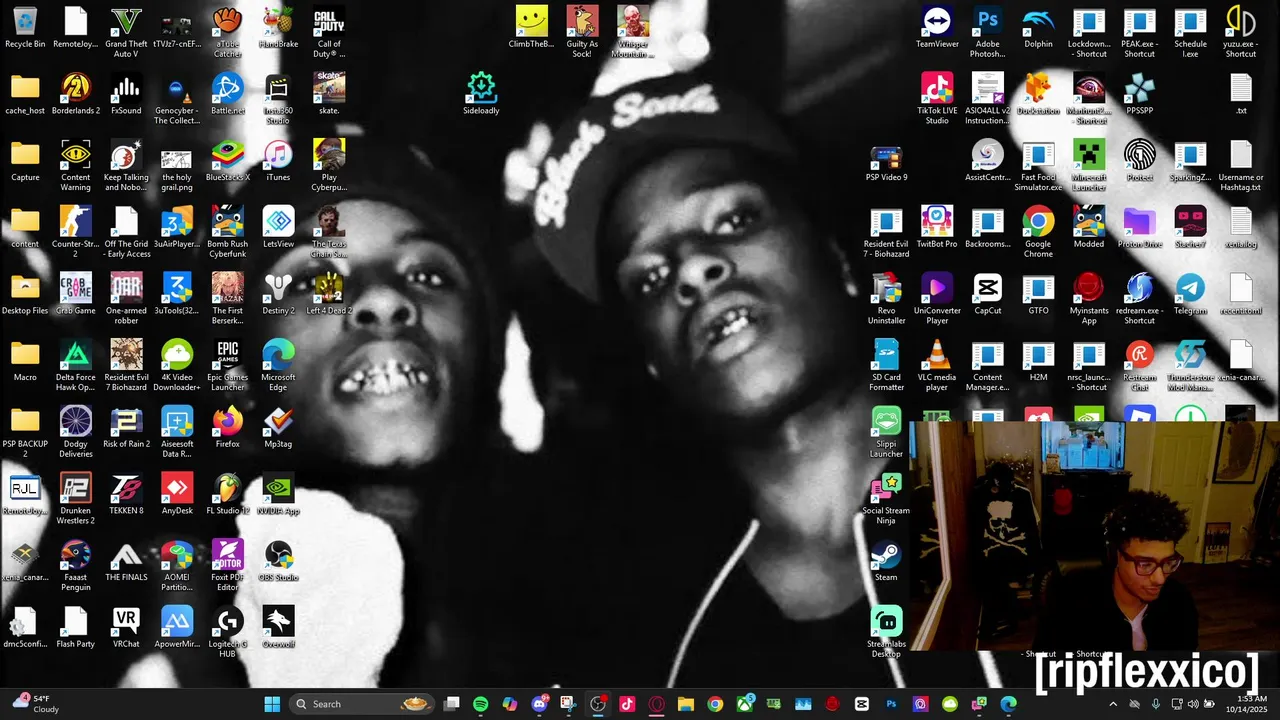1280x720 pixels.
Task: Open the Telegram desktop shortcut
Action: click(1190, 294)
